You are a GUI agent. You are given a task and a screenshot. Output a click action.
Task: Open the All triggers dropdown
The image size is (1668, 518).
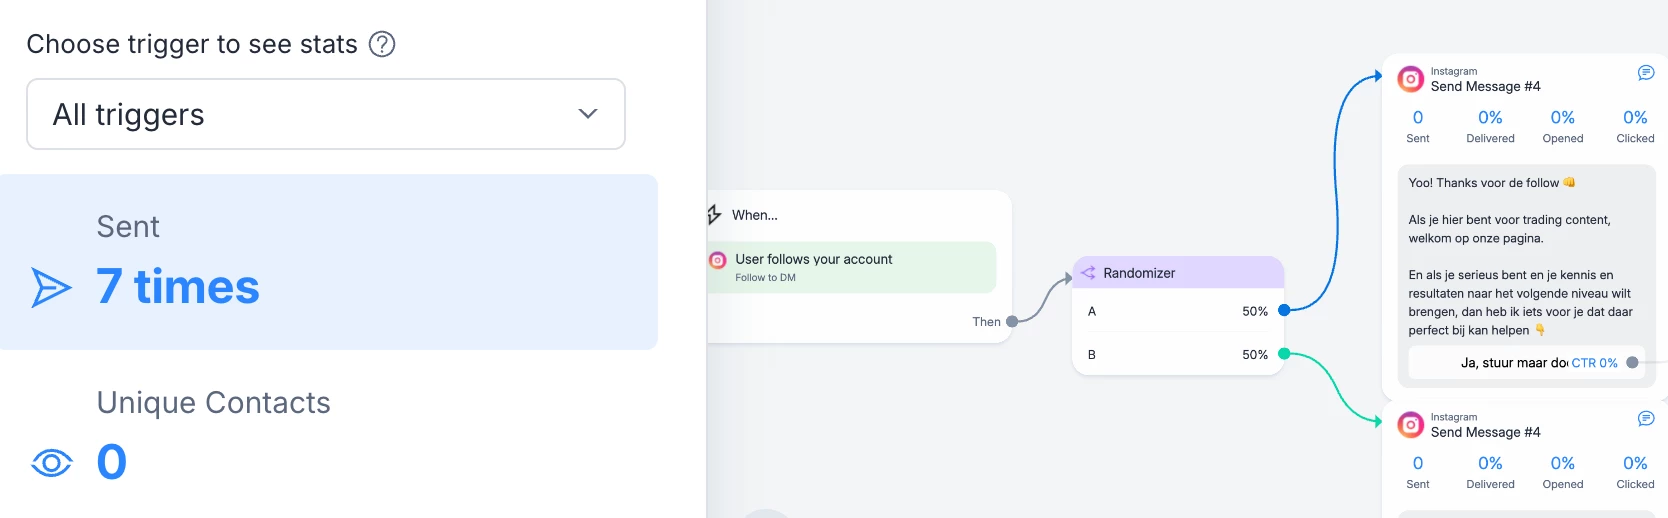pos(326,114)
